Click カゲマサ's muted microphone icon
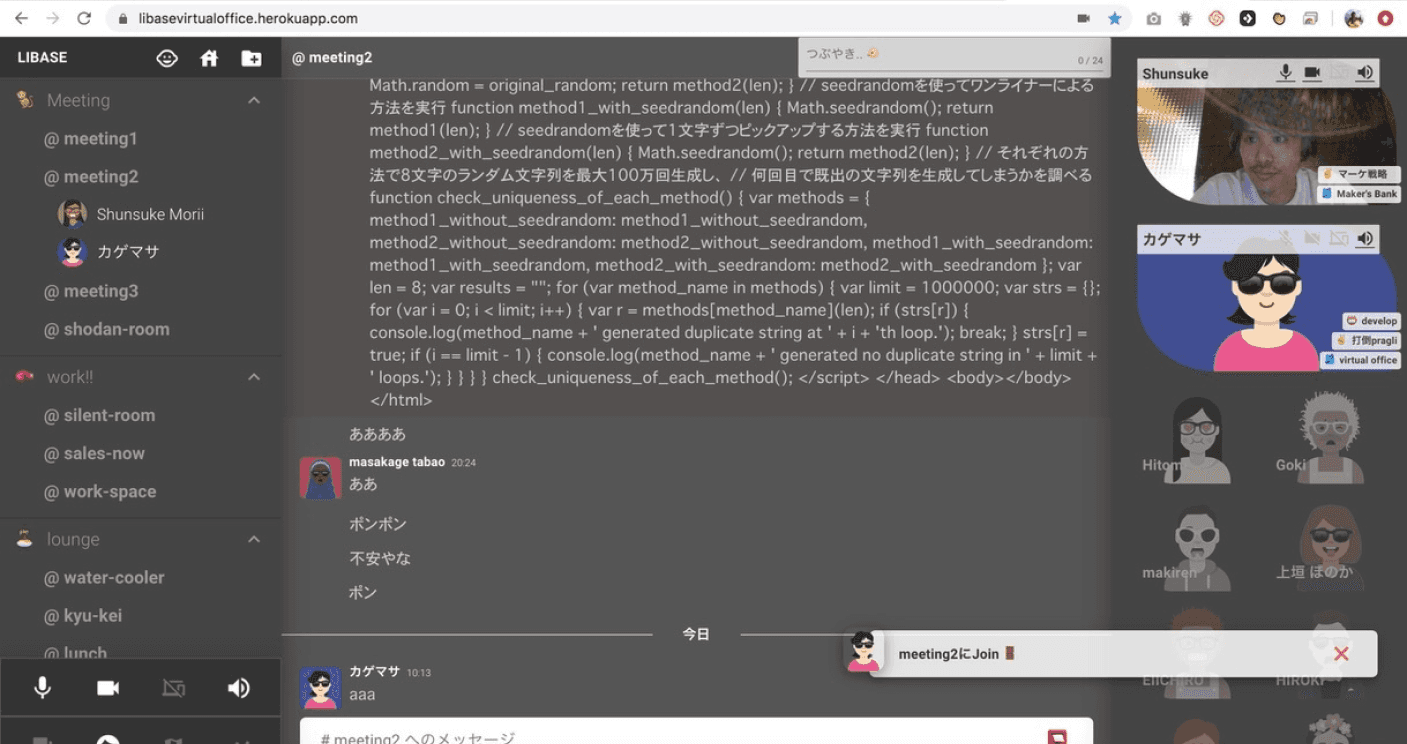Viewport: 1407px width, 744px height. [1286, 238]
